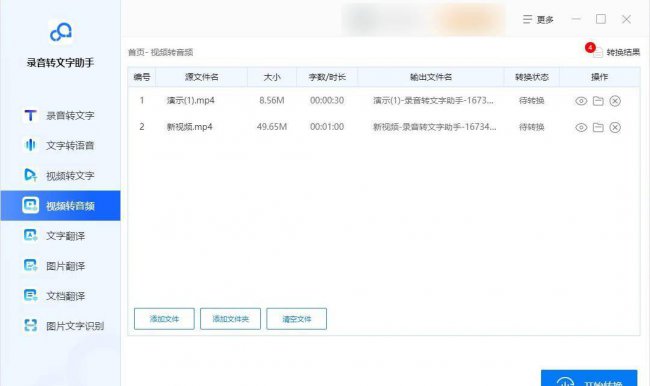Open the 更多 menu
This screenshot has height=386, width=650.
tap(538, 19)
